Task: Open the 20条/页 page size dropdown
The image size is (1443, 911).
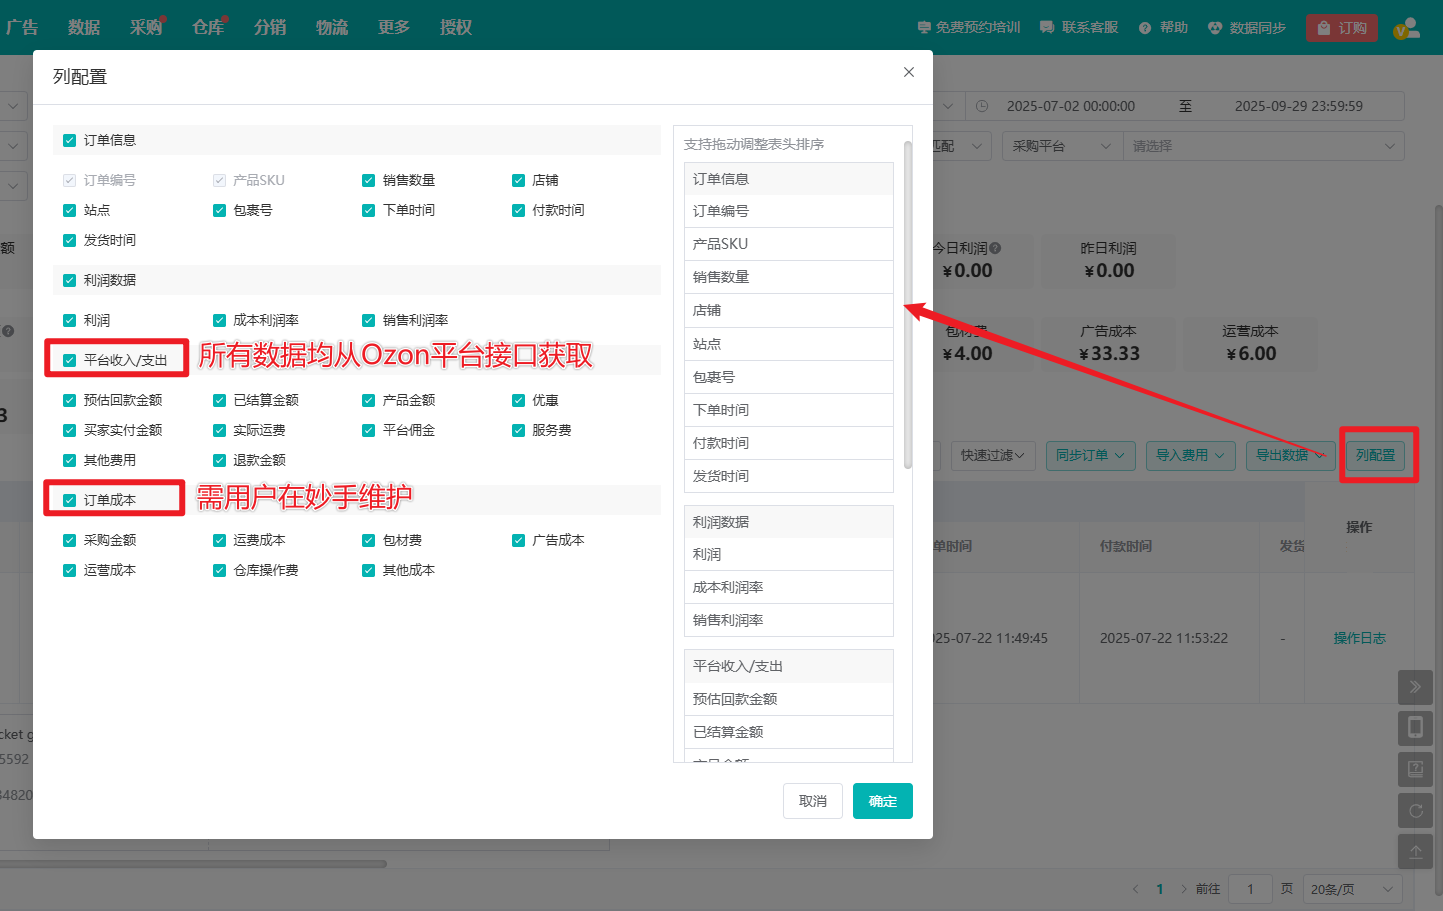Action: (1350, 888)
